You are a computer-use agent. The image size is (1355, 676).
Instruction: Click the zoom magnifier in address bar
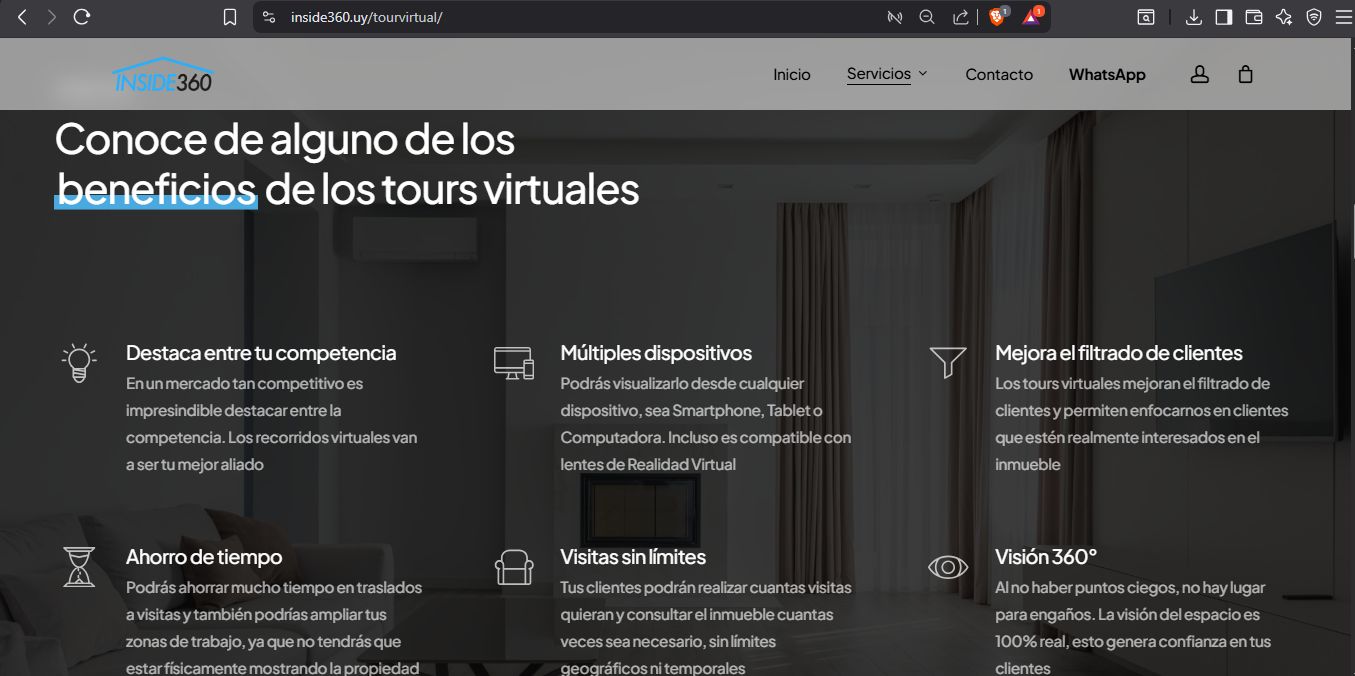[927, 17]
